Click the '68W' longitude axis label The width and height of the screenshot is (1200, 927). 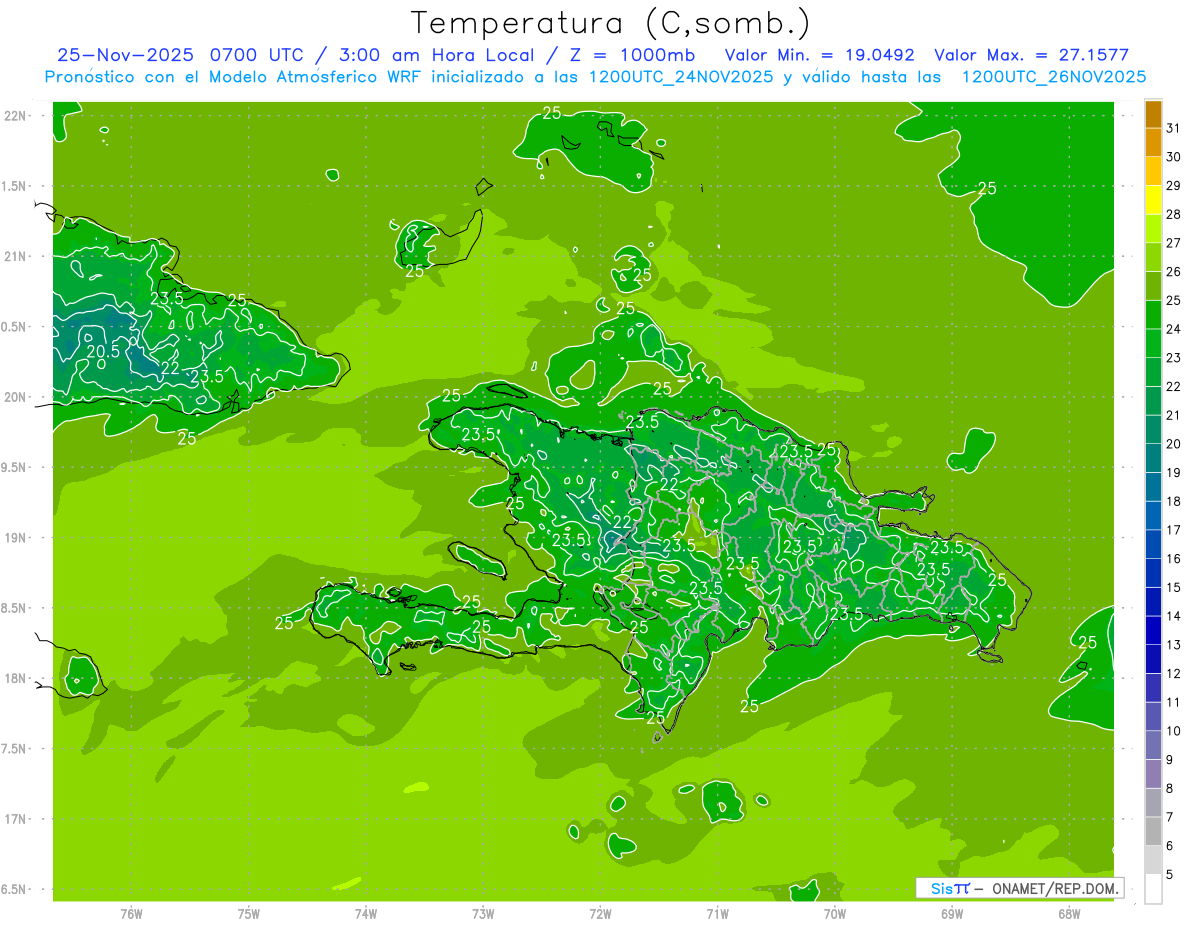[x=1069, y=913]
